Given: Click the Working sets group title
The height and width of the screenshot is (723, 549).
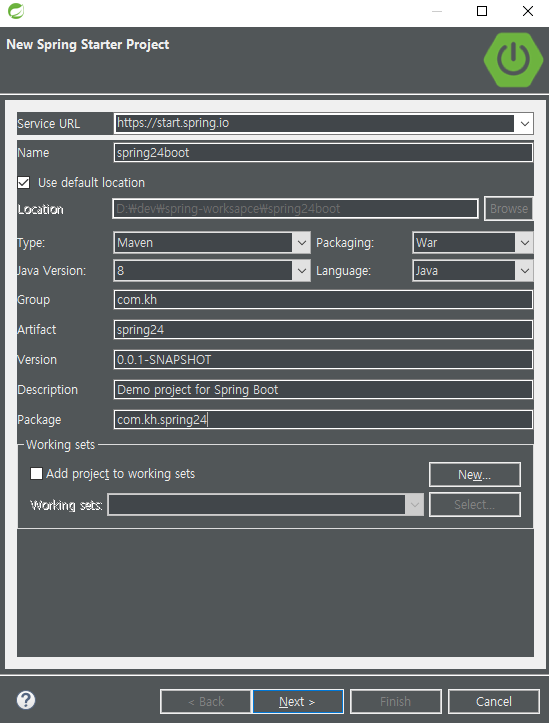Looking at the screenshot, I should [60, 444].
